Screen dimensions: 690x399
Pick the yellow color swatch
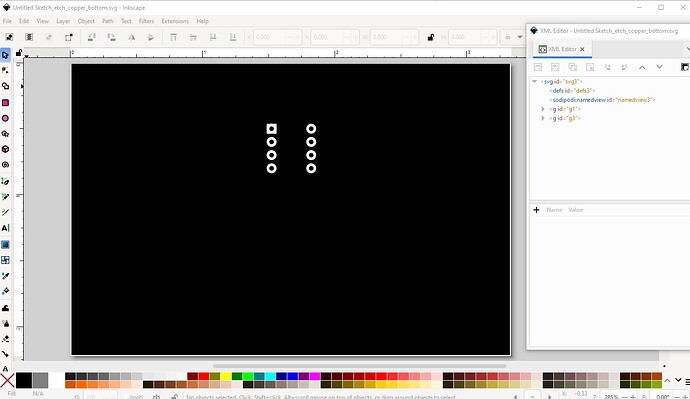[226, 376]
